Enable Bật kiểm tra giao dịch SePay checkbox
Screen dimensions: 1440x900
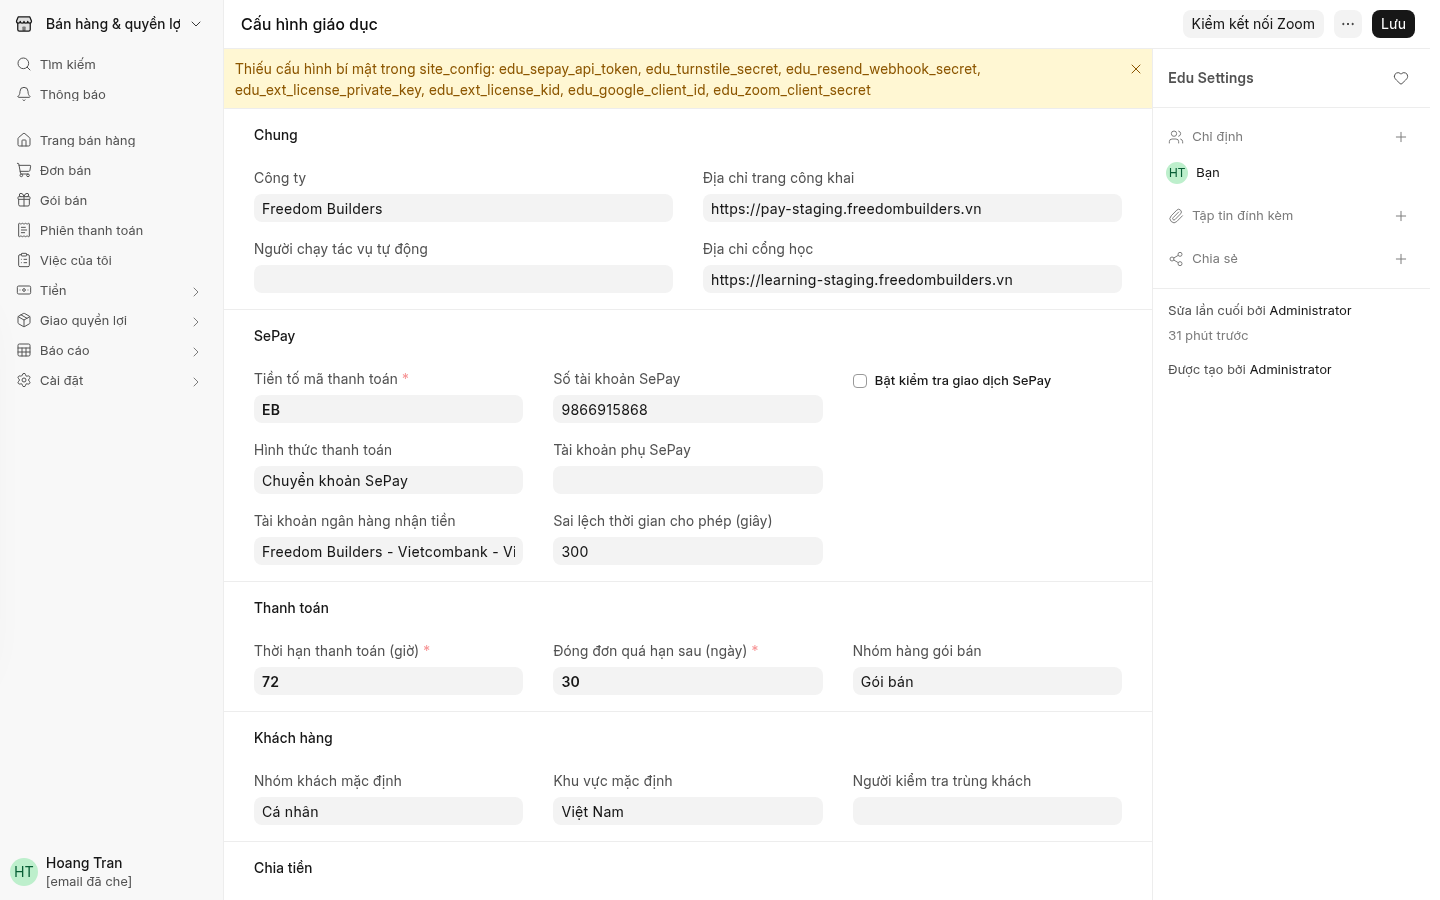click(860, 381)
